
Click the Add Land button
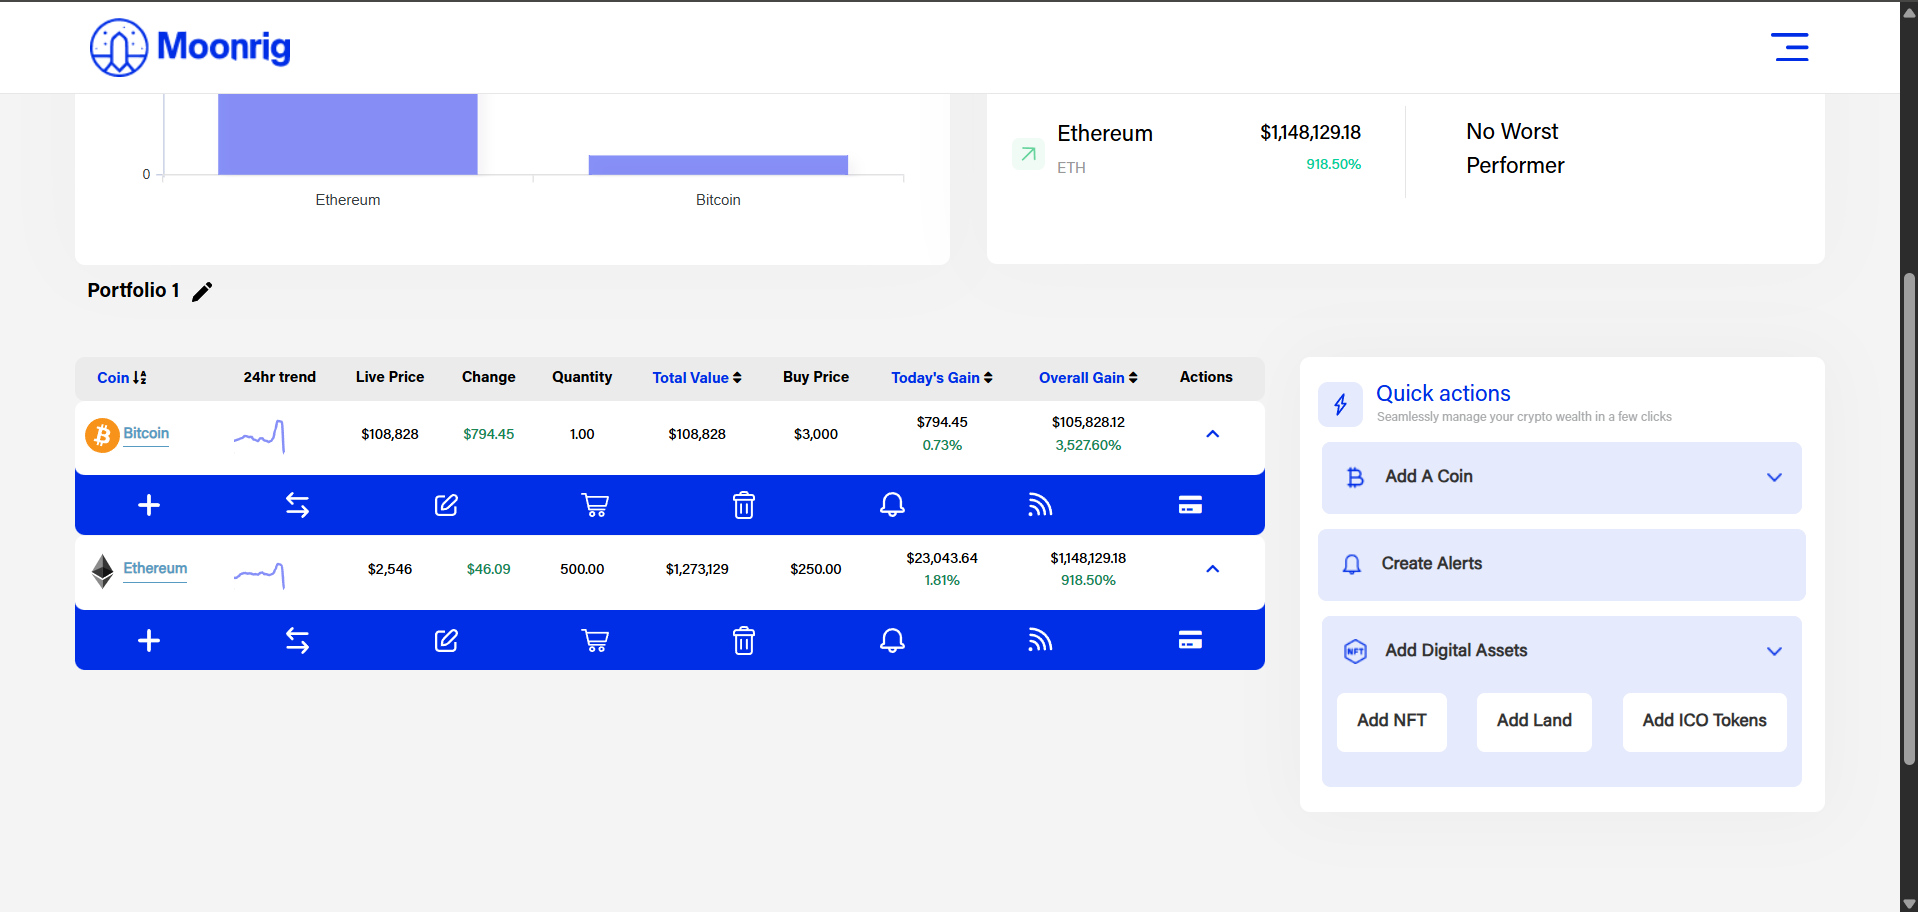click(1534, 721)
